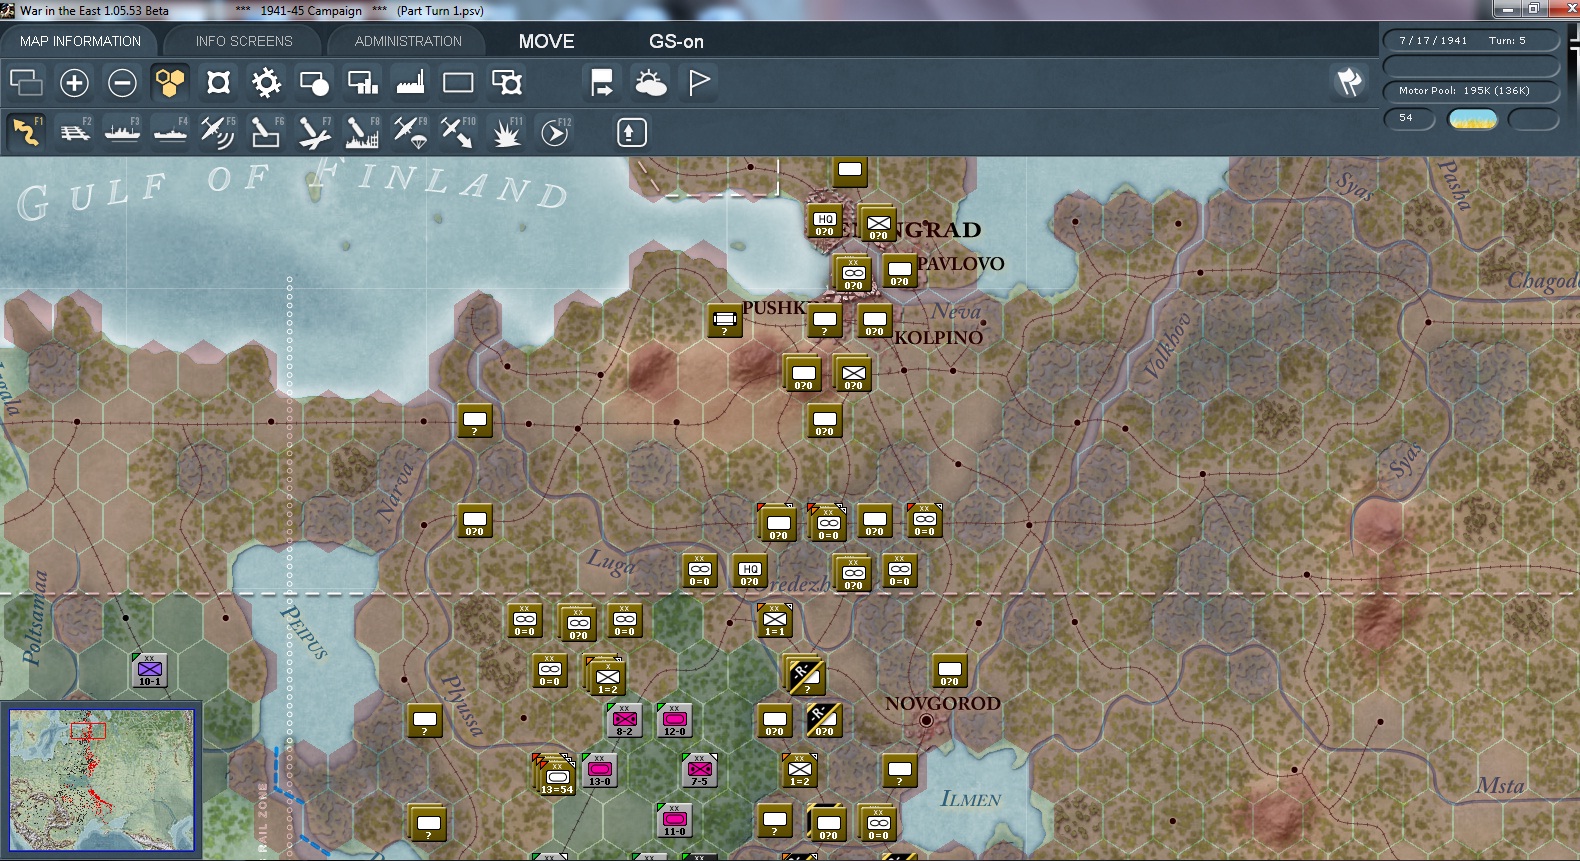Click the clear weather indicator swatch

click(1473, 119)
